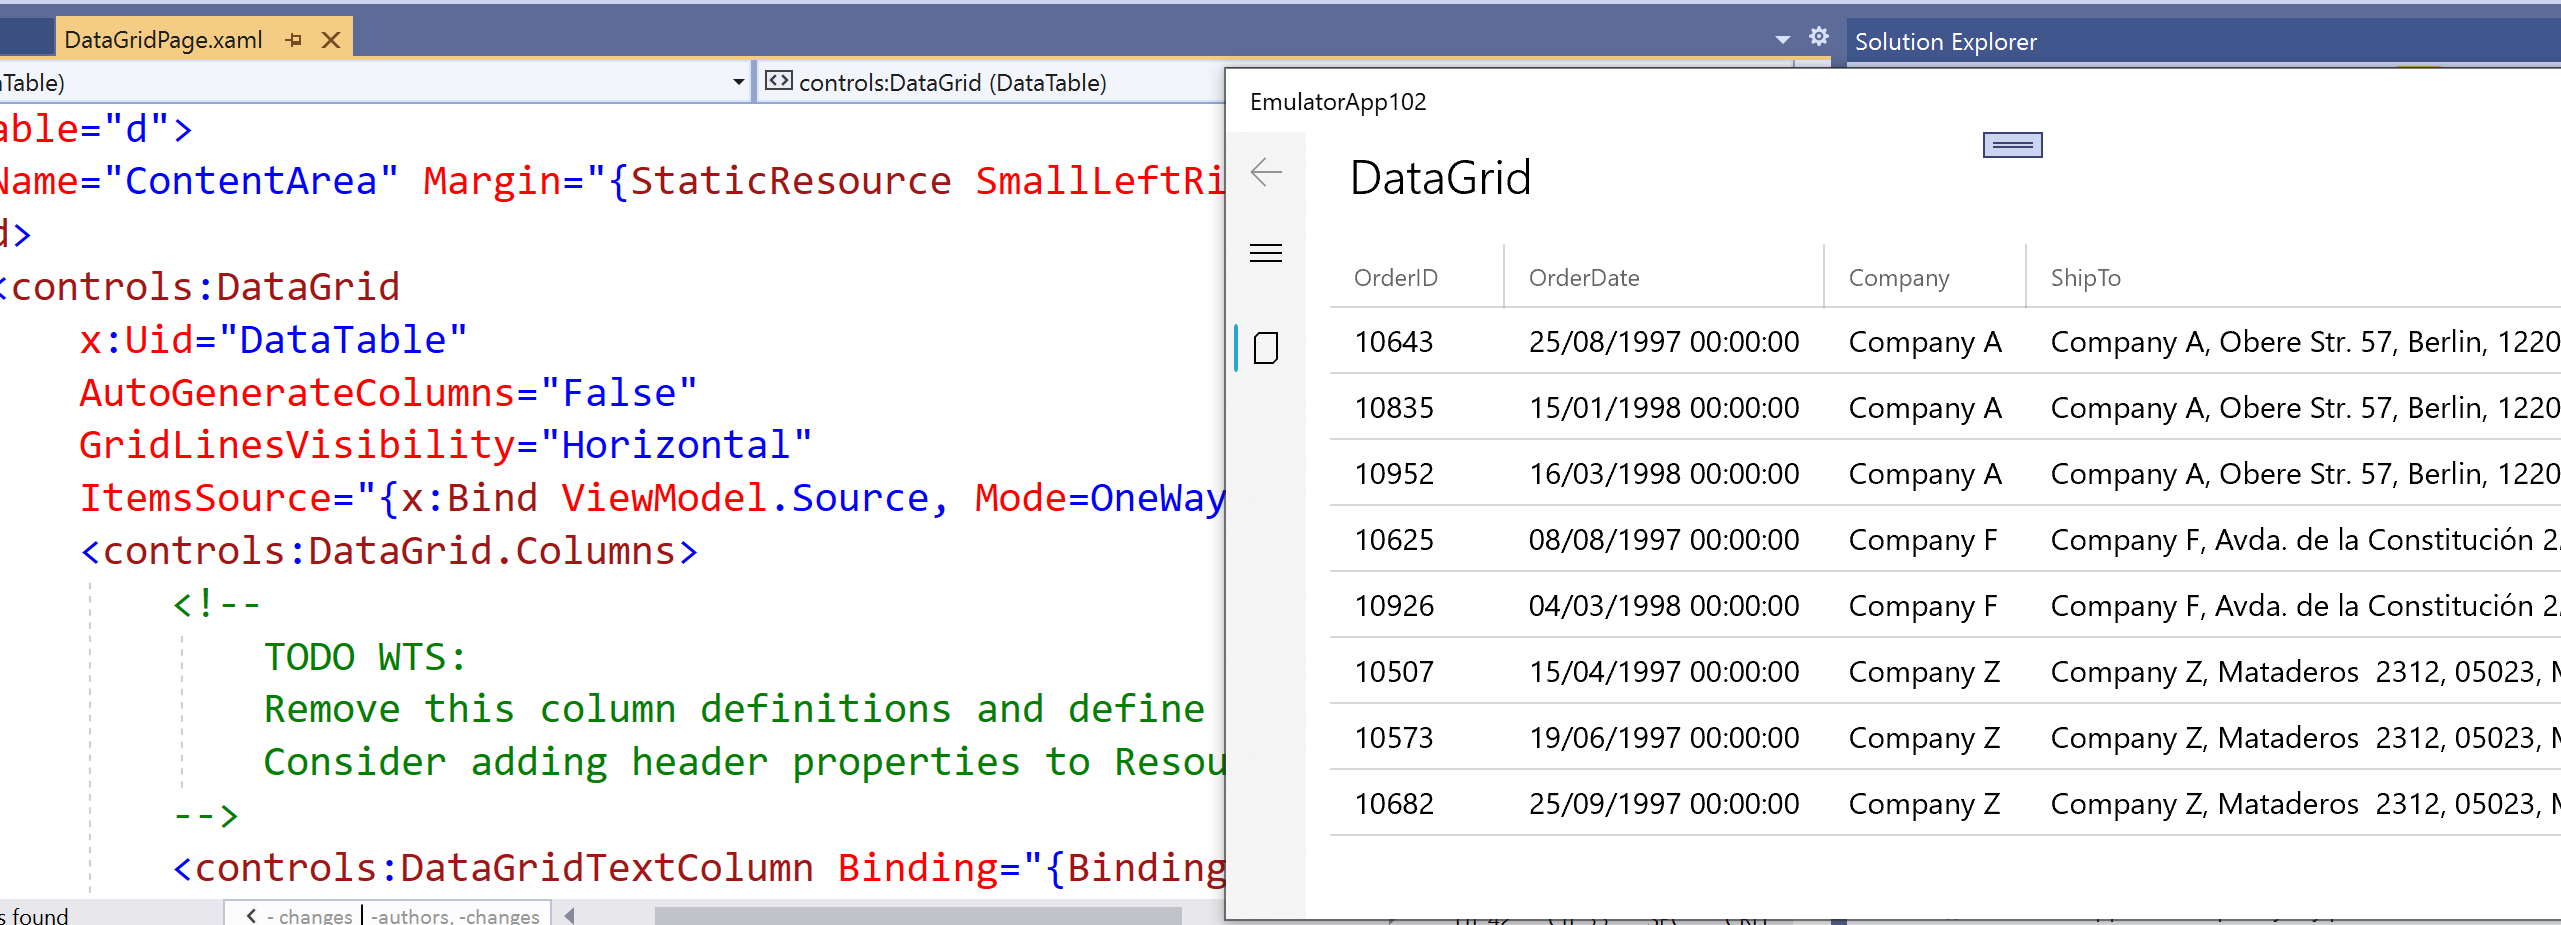The width and height of the screenshot is (2561, 925).
Task: Click the drag handle above the DataGrid title
Action: pos(2013,144)
